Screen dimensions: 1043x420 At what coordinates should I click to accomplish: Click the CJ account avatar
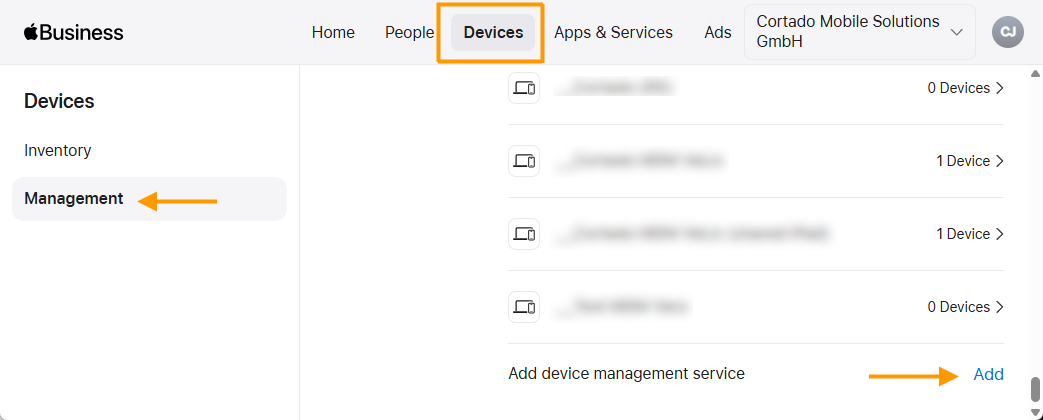(1008, 32)
